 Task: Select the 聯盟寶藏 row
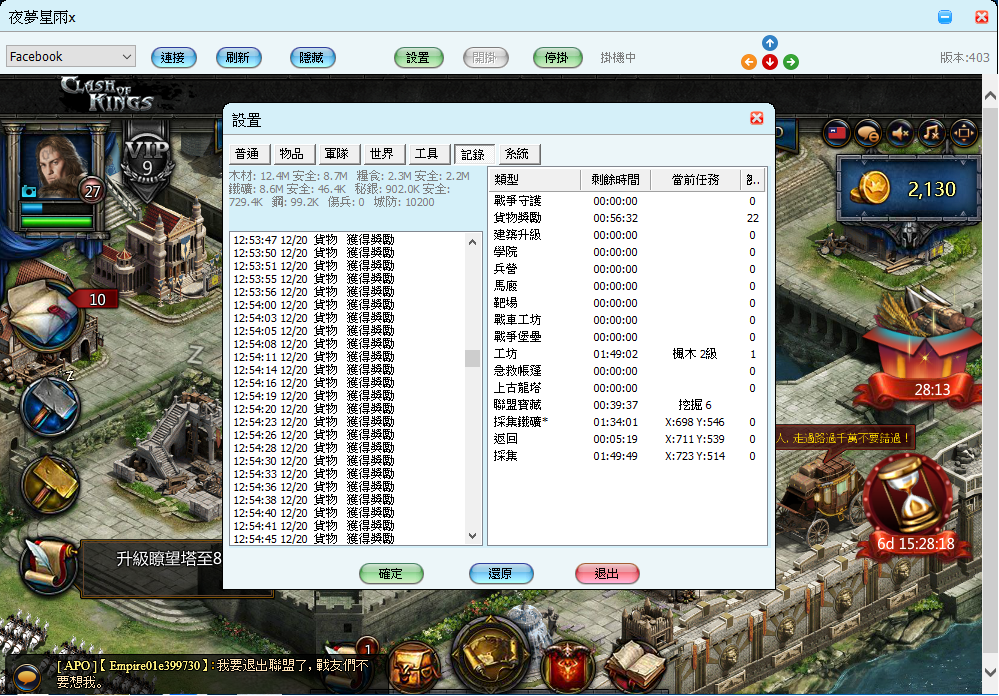tap(627, 405)
